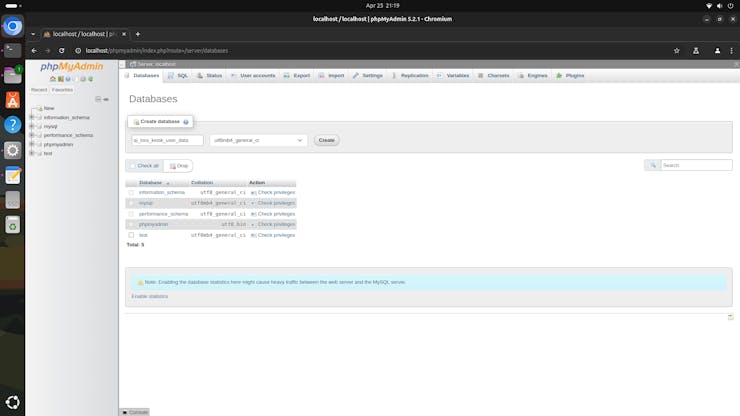This screenshot has height=416, width=740.
Task: Open the utf8mb4_general_ci collation dropdown
Action: pos(258,140)
